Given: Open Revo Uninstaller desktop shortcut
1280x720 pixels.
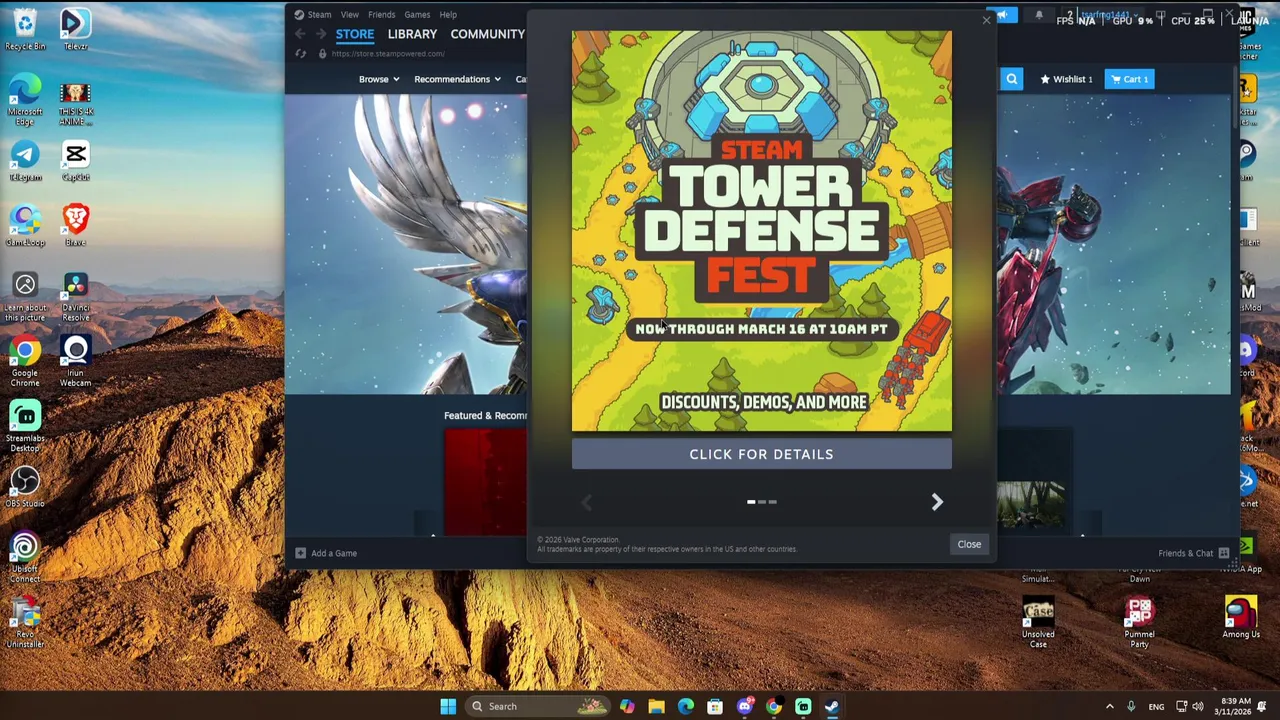Looking at the screenshot, I should click(x=25, y=624).
